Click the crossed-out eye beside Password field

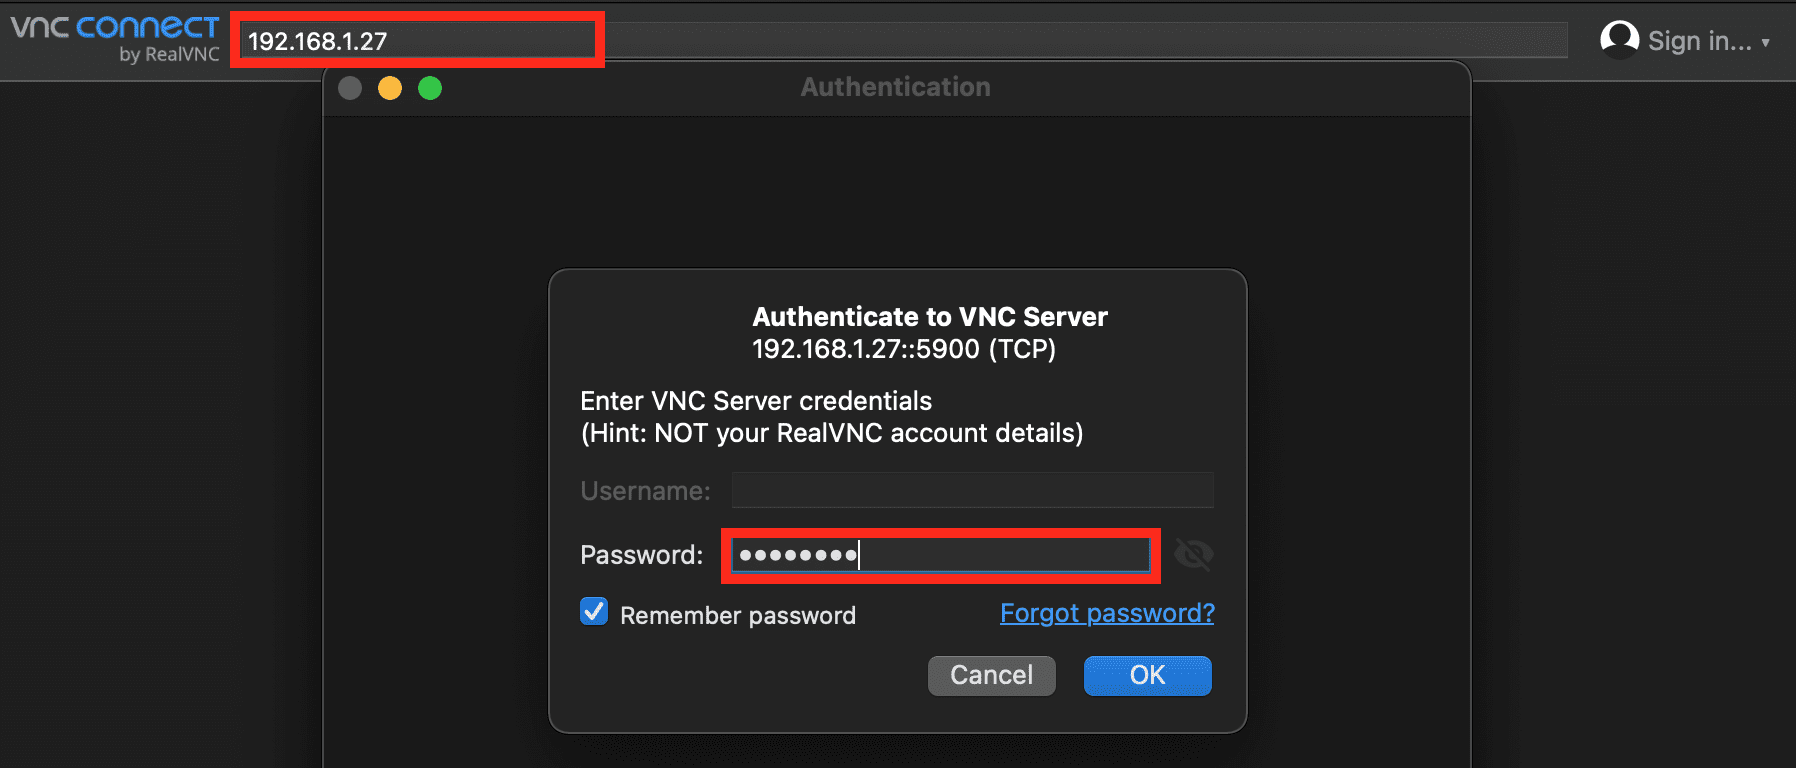(1194, 554)
